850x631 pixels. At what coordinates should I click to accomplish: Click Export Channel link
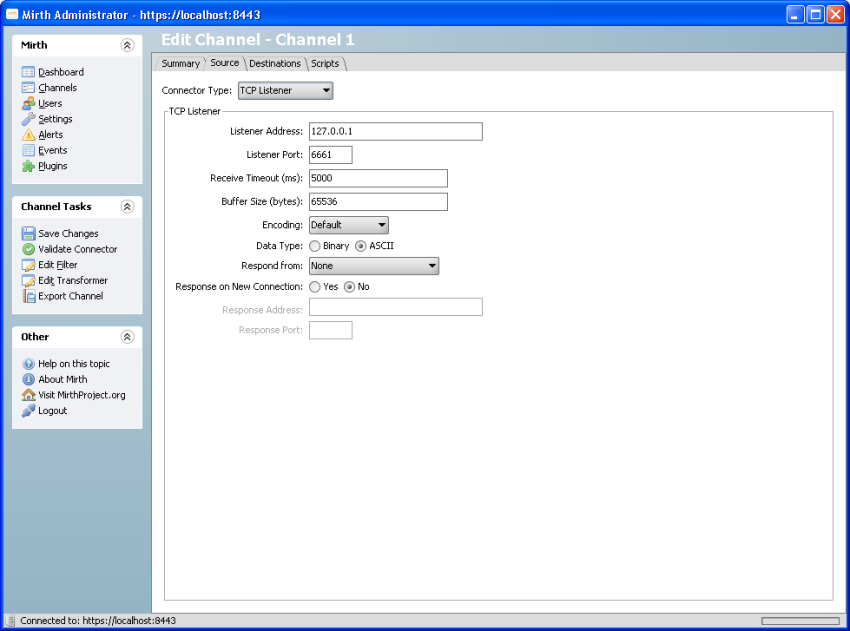(x=70, y=296)
